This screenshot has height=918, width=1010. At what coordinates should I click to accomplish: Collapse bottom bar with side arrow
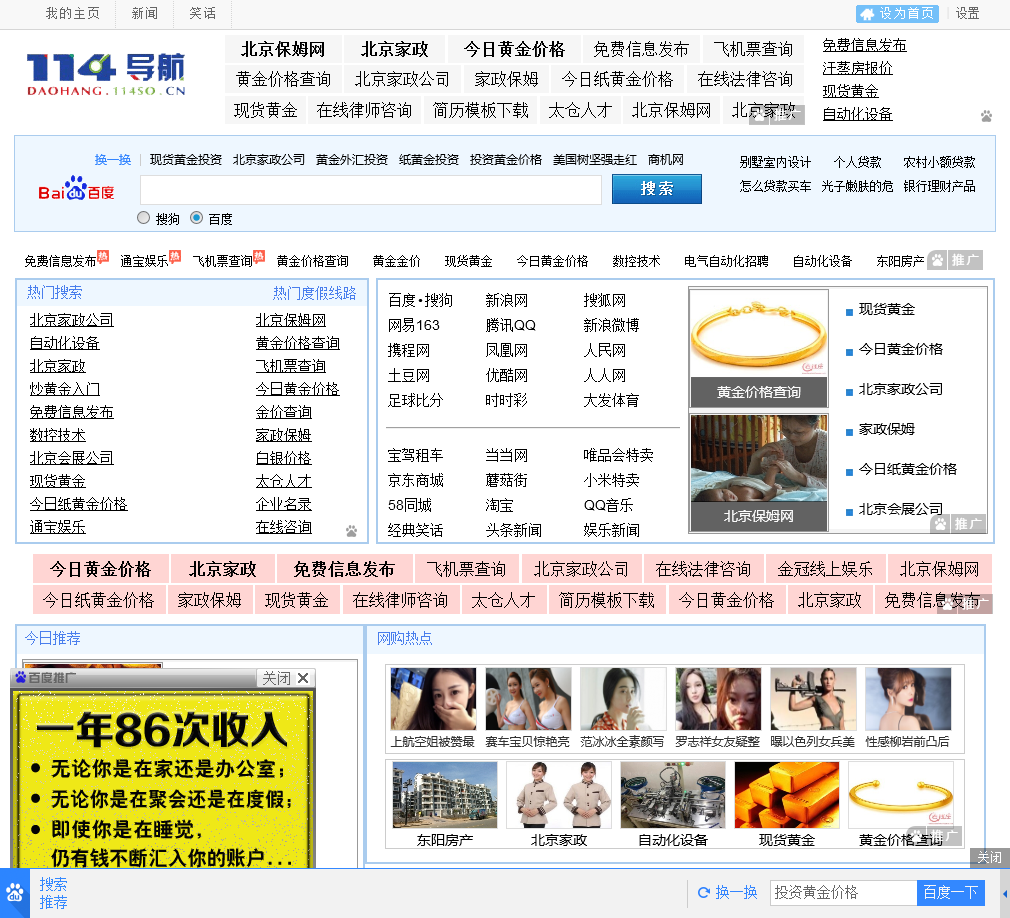click(x=1005, y=894)
